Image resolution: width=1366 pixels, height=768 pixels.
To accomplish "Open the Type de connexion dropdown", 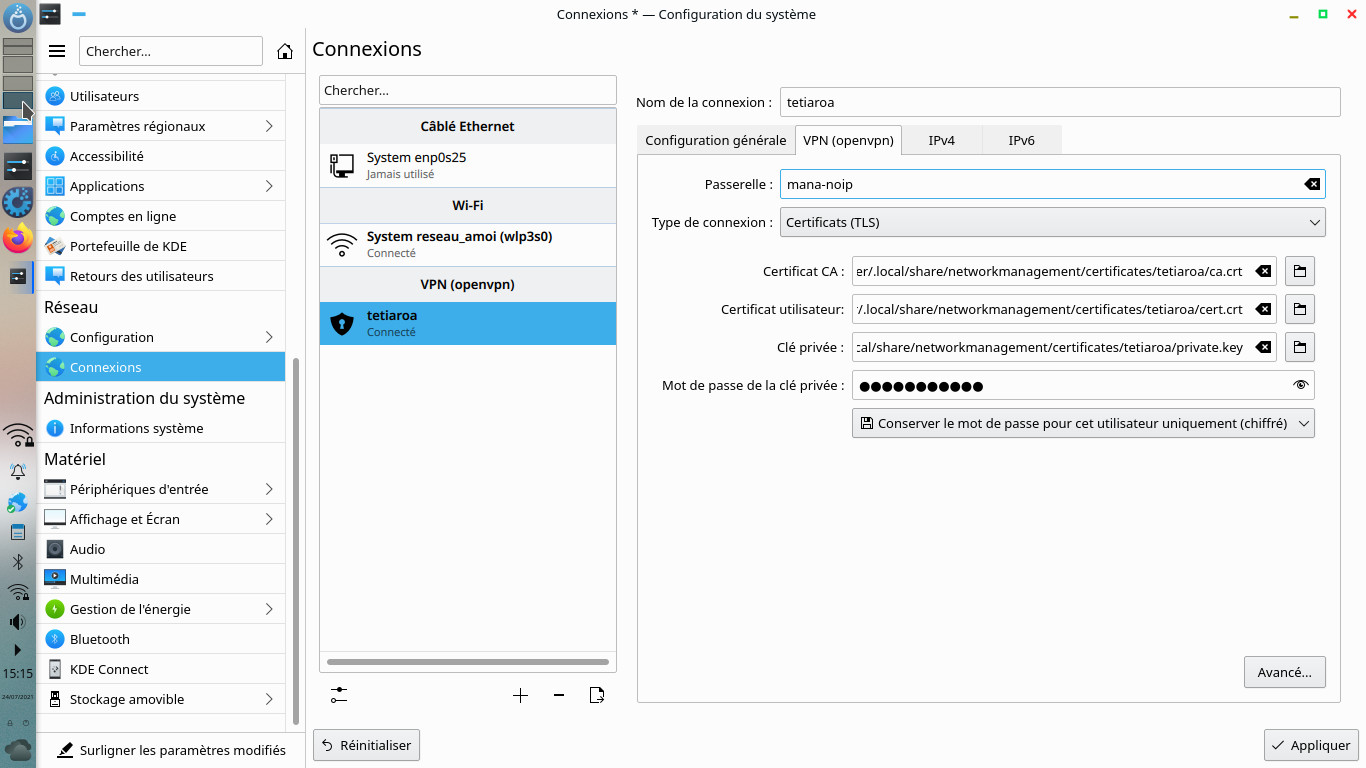I will (1052, 222).
